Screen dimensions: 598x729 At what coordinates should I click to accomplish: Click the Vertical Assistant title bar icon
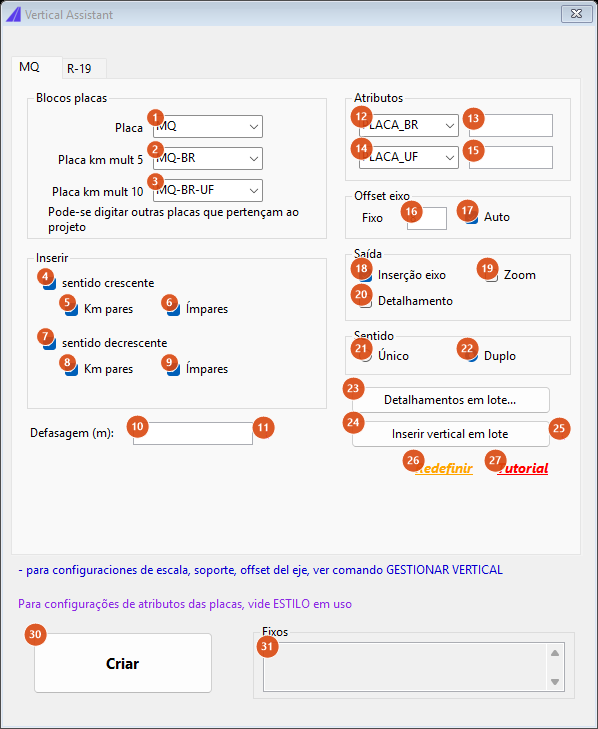click(x=13, y=14)
